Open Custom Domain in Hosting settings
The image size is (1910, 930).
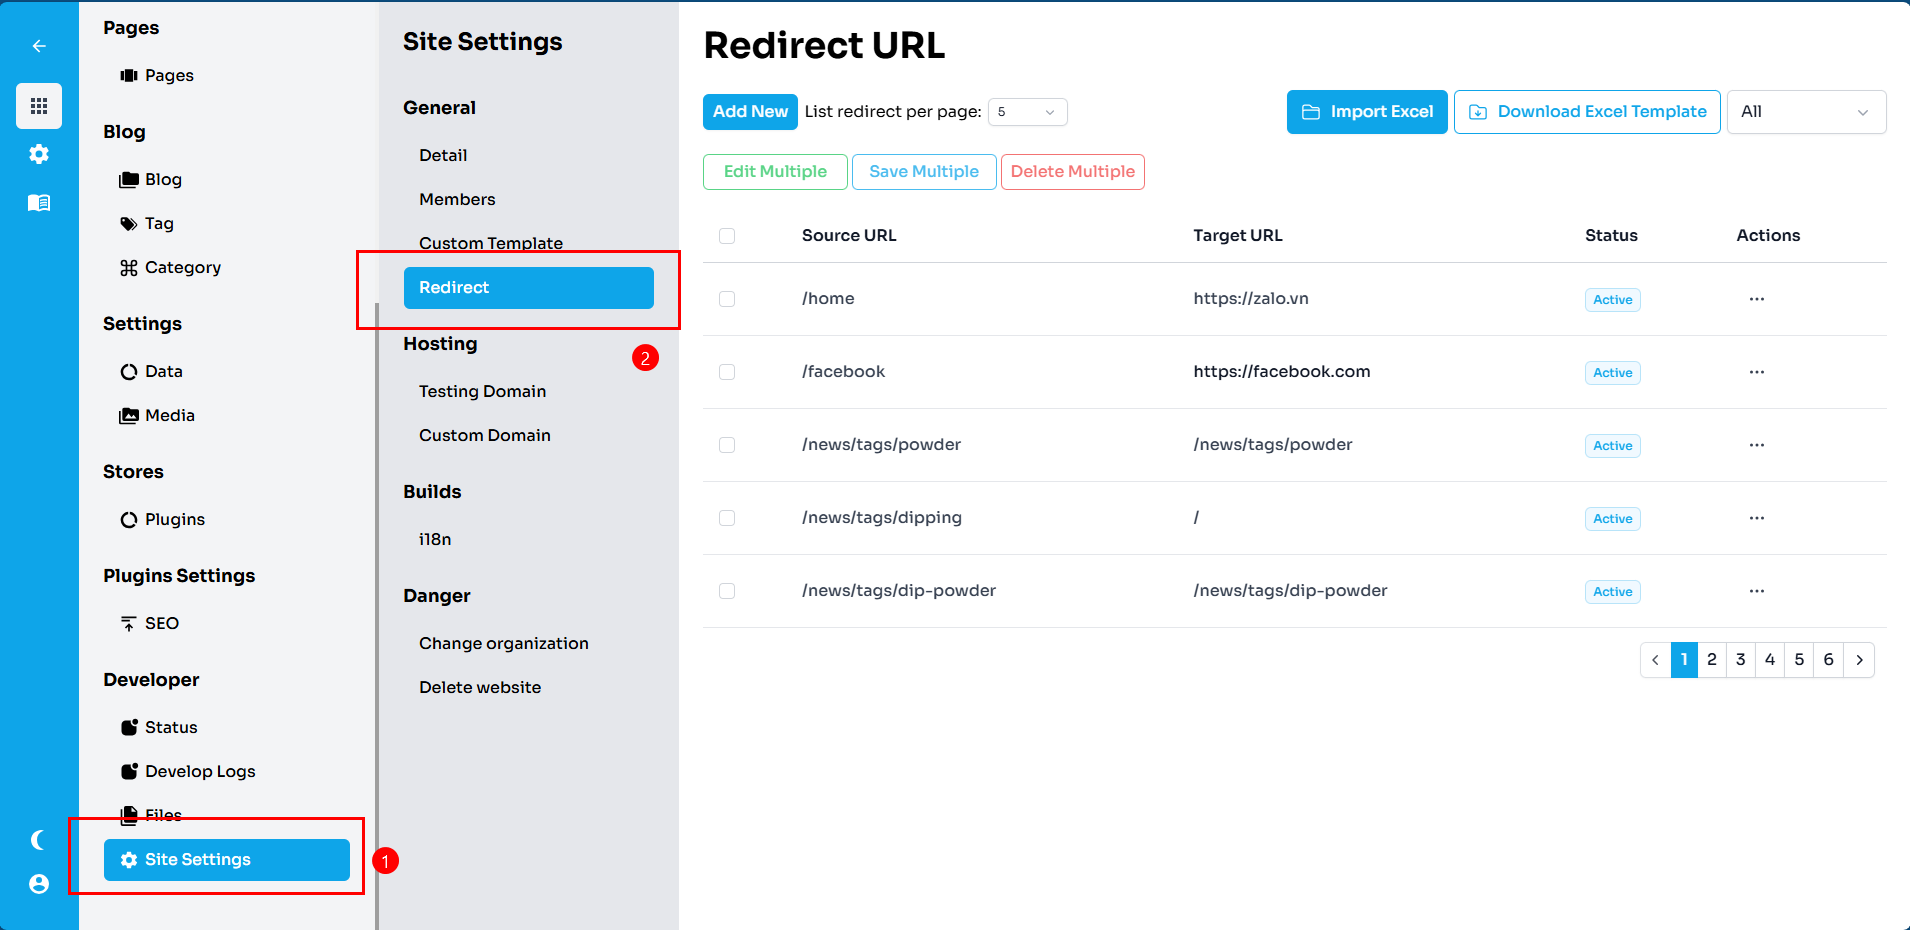pos(485,435)
